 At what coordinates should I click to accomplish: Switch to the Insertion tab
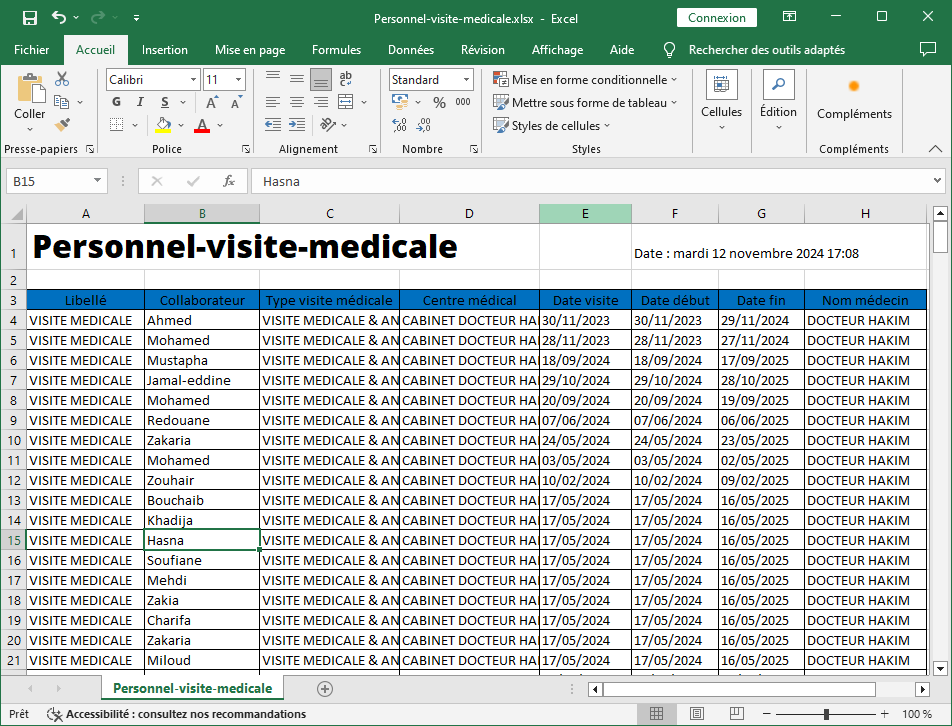click(165, 50)
